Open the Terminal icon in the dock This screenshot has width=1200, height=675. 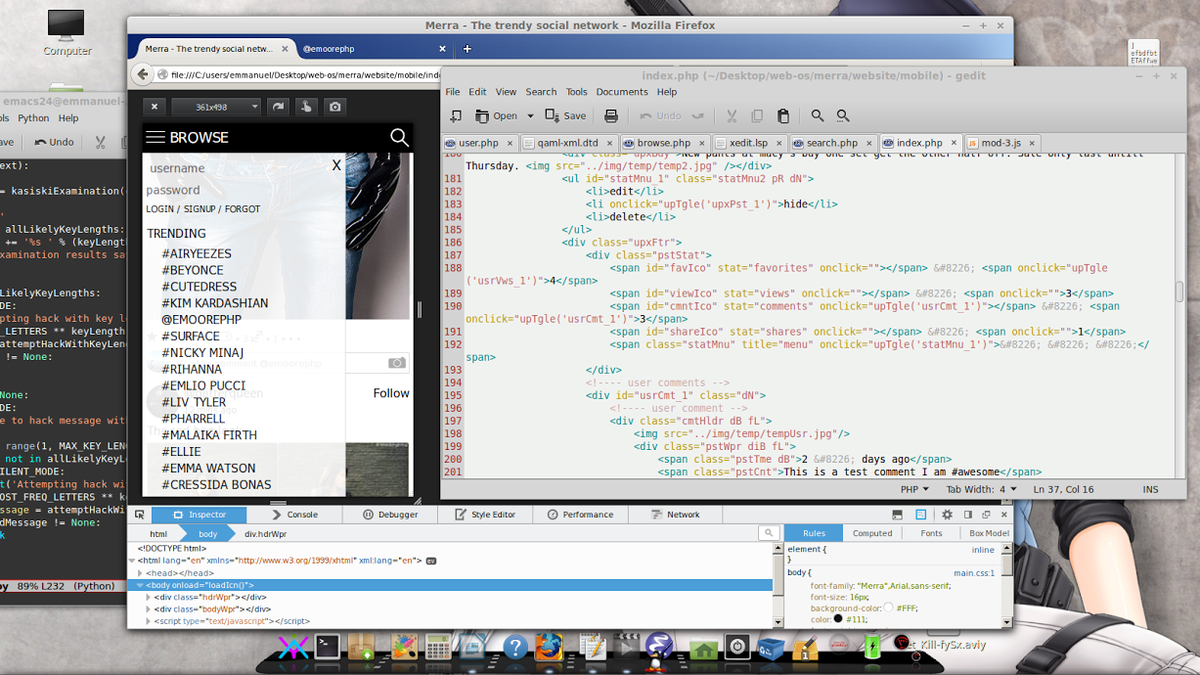(x=326, y=647)
